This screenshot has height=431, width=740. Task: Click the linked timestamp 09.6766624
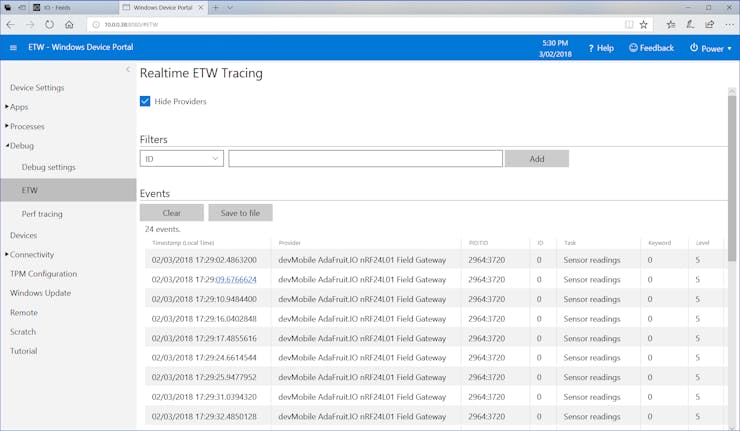click(236, 279)
